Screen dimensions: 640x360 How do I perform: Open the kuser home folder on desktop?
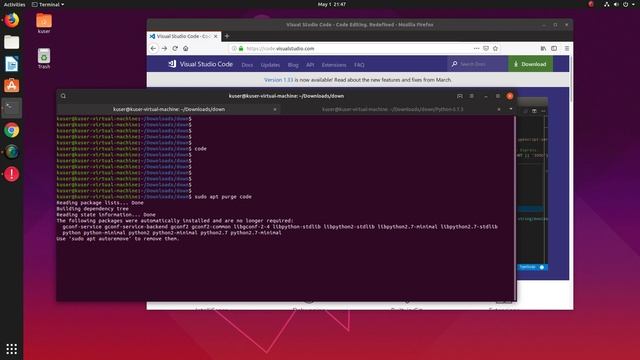(x=44, y=23)
